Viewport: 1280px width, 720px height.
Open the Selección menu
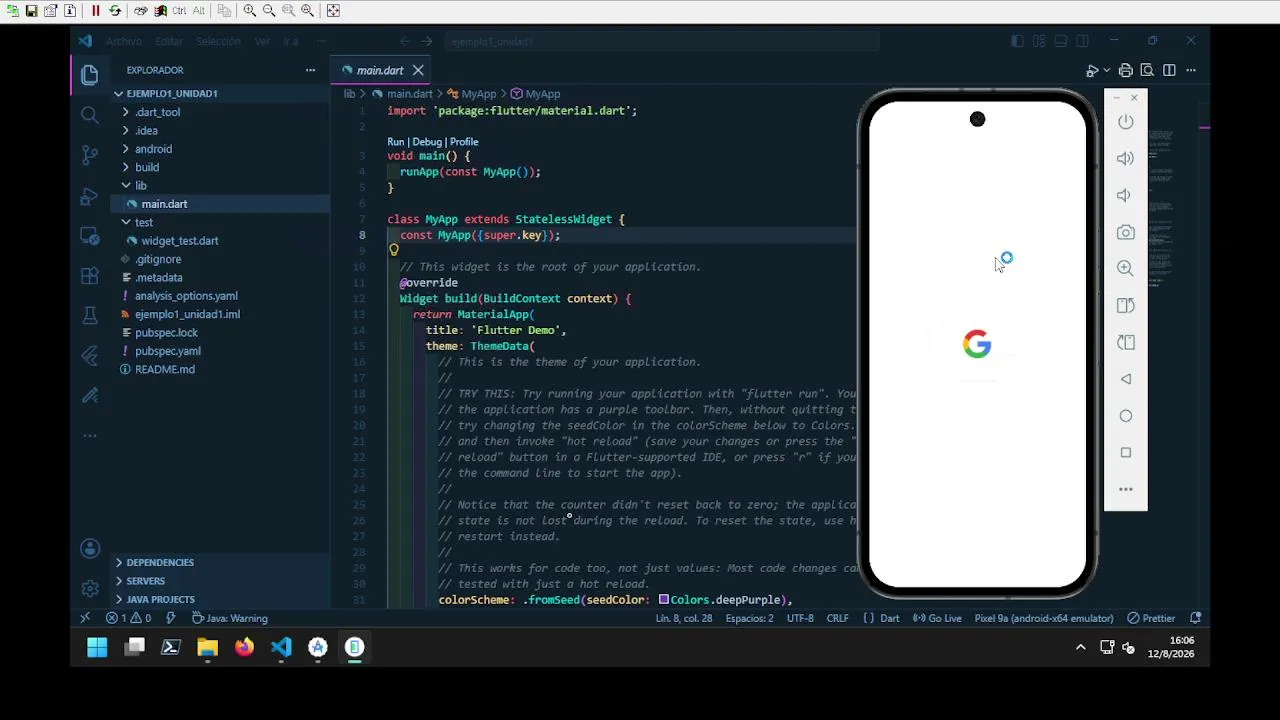click(218, 41)
